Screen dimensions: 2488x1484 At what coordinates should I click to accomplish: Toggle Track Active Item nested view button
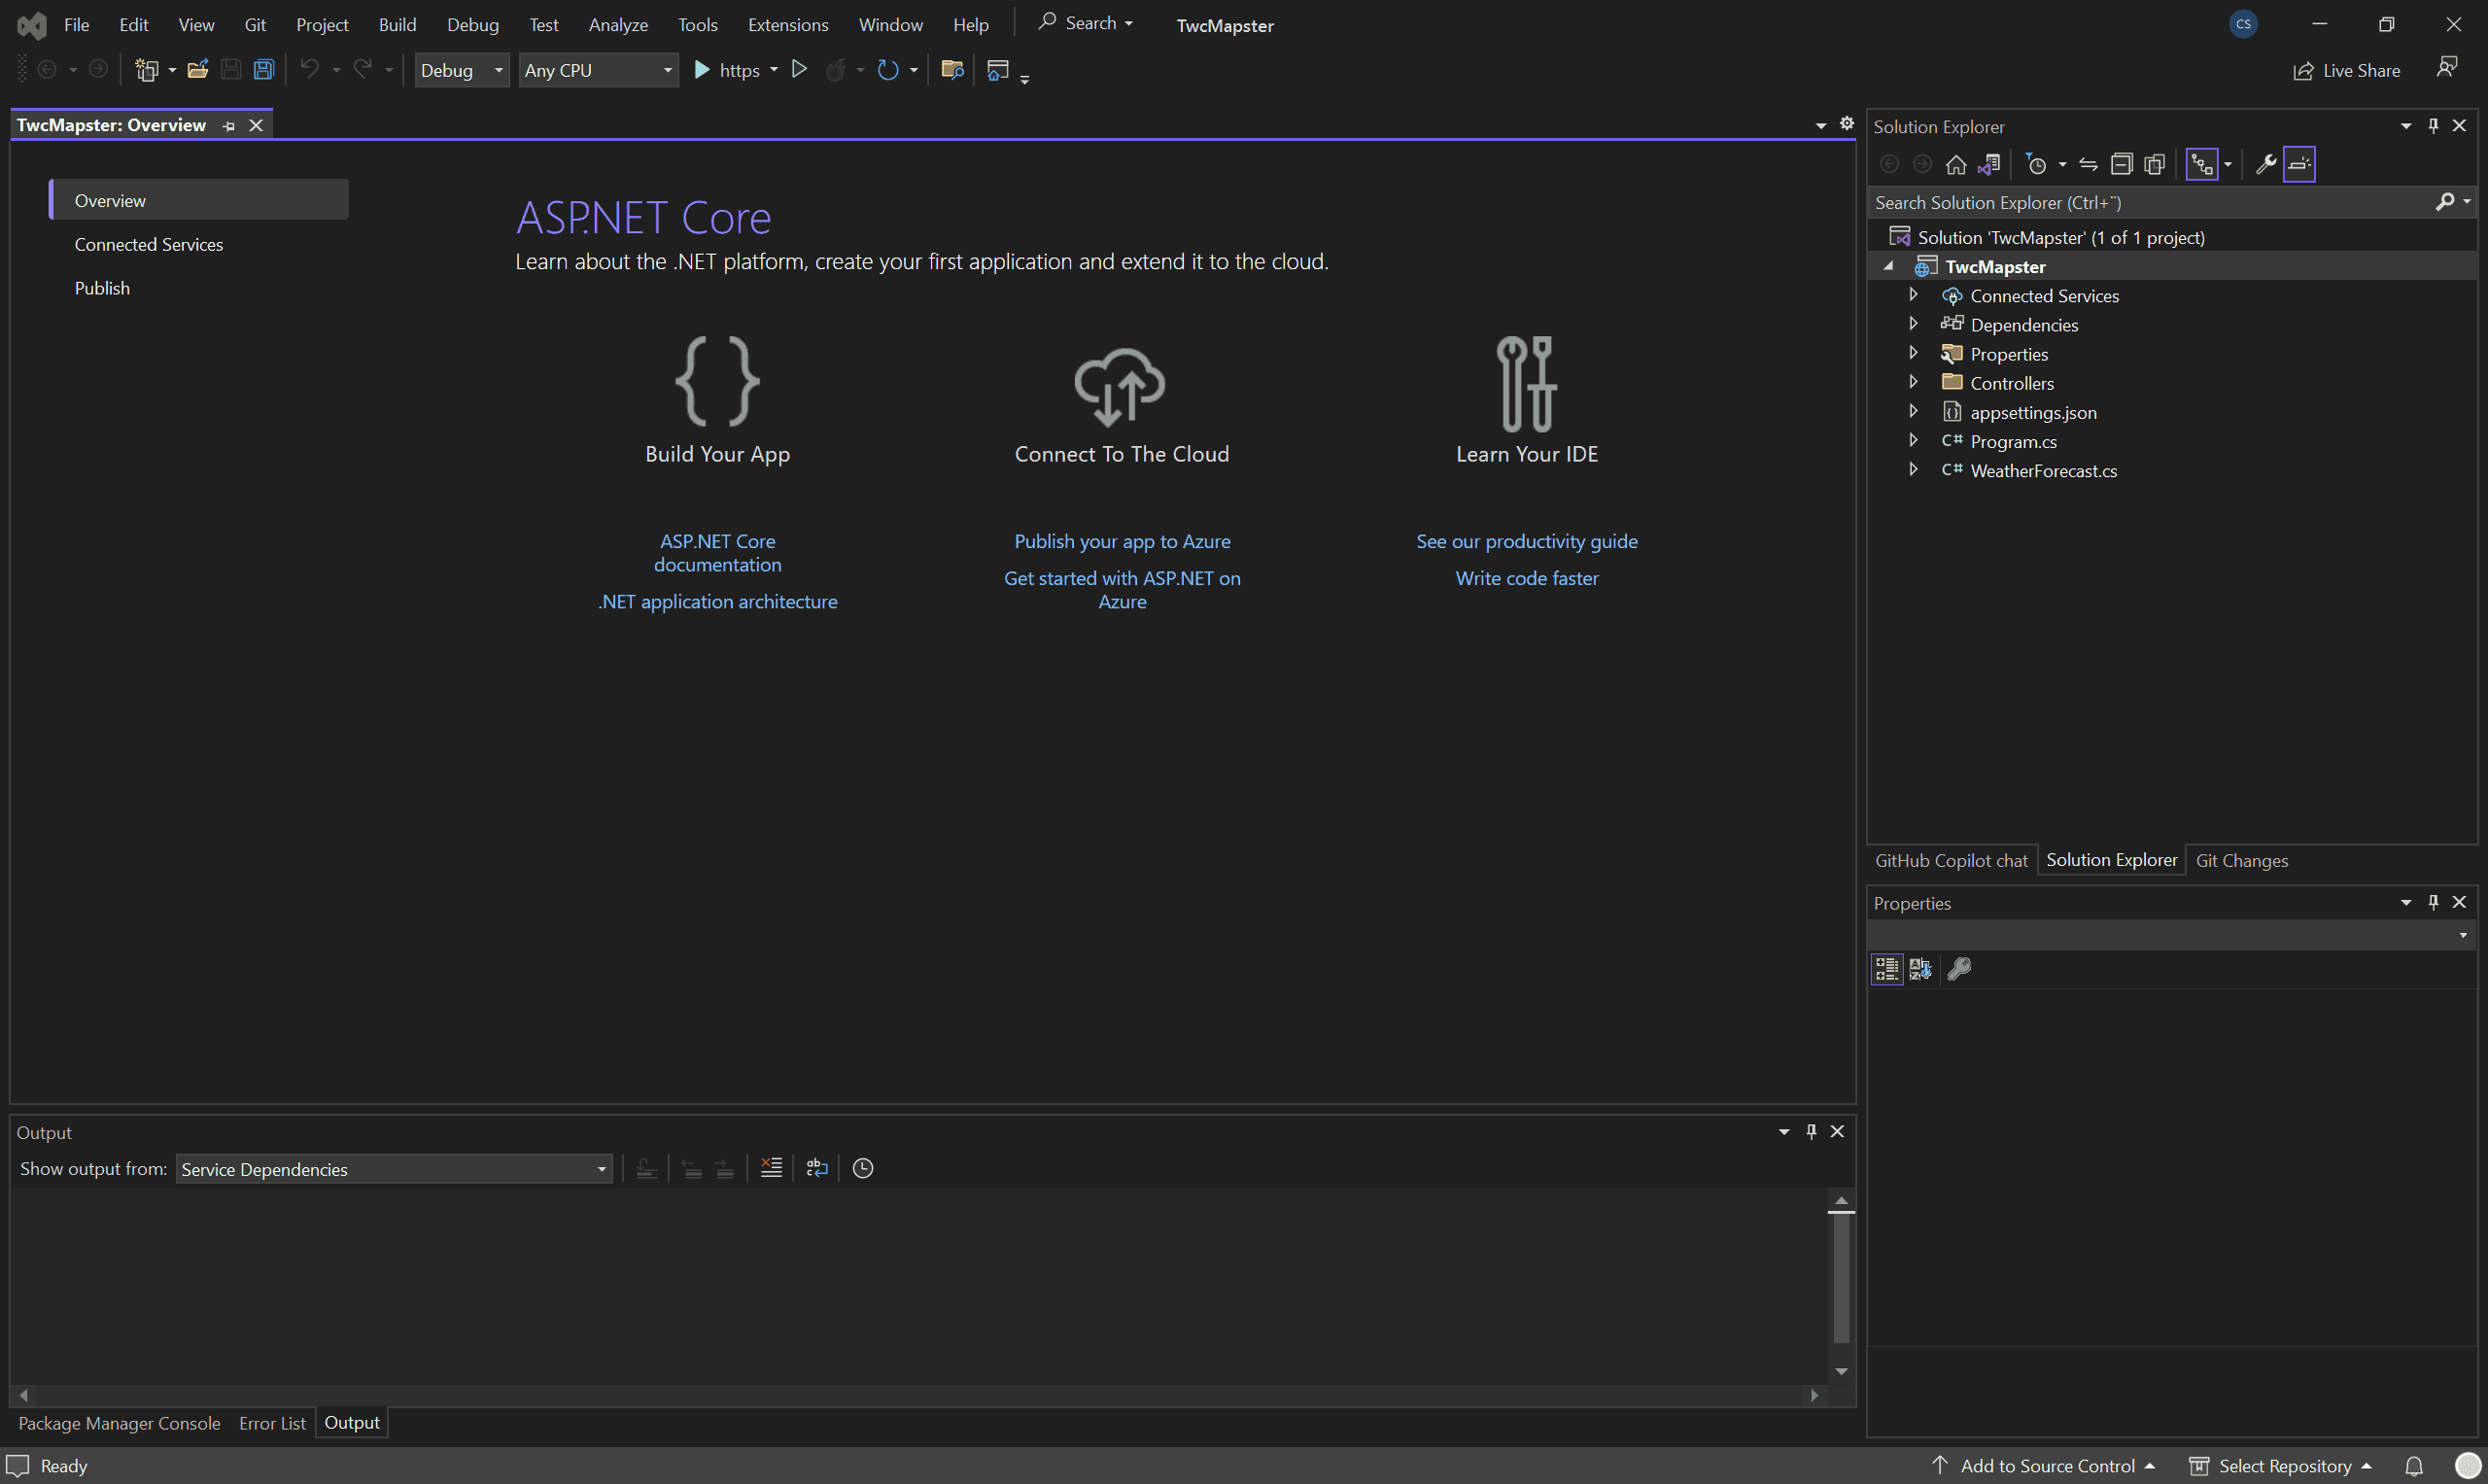pyautogui.click(x=2202, y=164)
